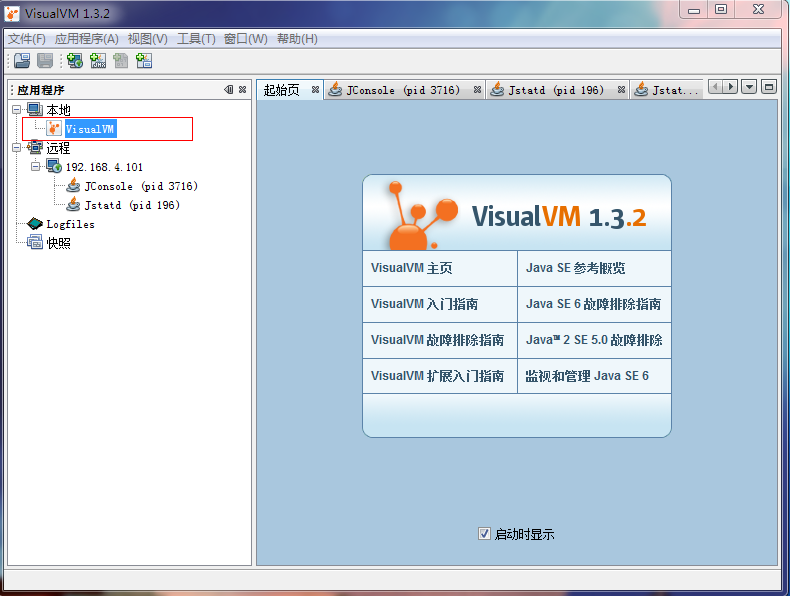Open the 文件(F) menu
Image resolution: width=790 pixels, height=596 pixels.
point(27,39)
